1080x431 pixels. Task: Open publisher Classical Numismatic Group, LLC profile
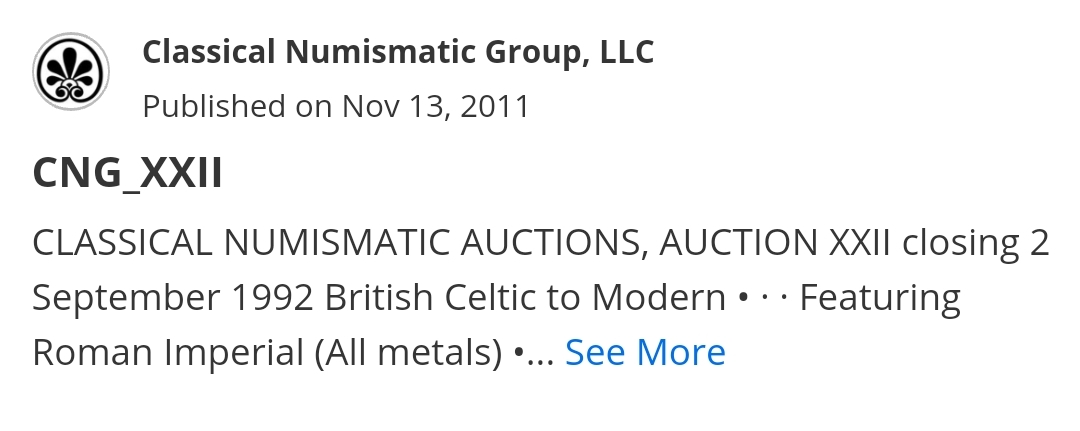coord(398,52)
